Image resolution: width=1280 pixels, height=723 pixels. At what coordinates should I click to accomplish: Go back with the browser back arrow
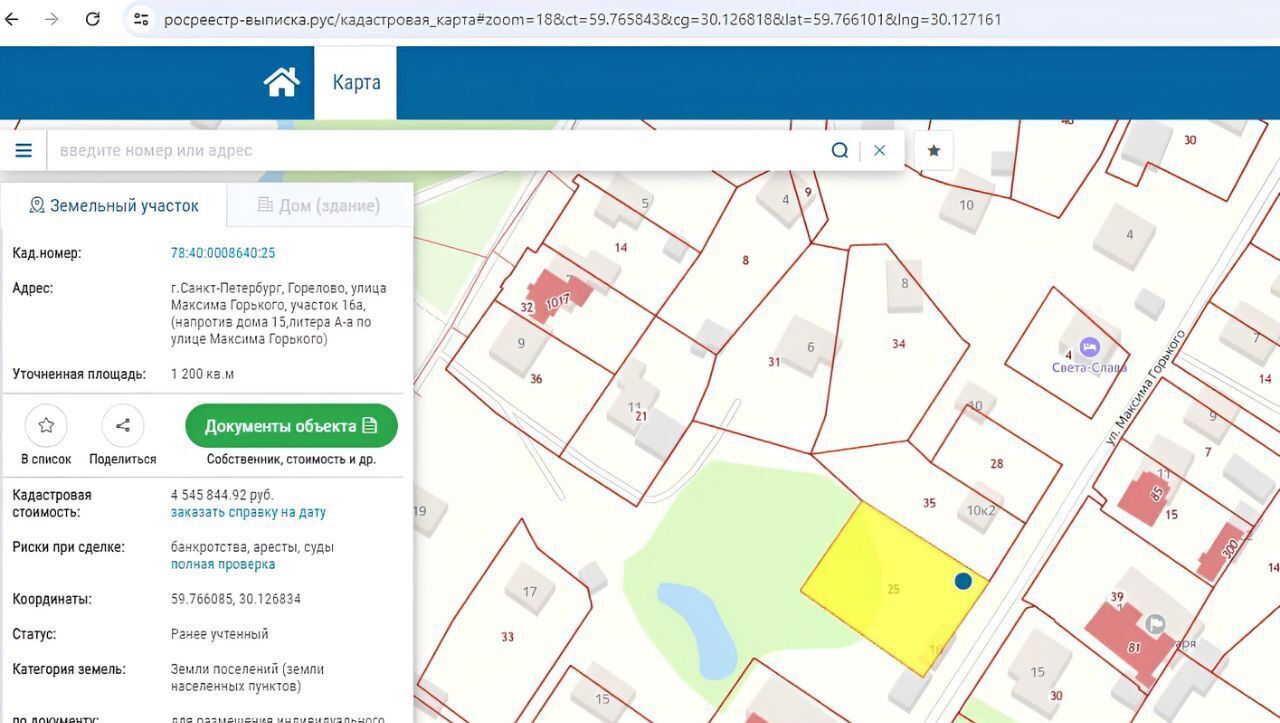[x=12, y=19]
